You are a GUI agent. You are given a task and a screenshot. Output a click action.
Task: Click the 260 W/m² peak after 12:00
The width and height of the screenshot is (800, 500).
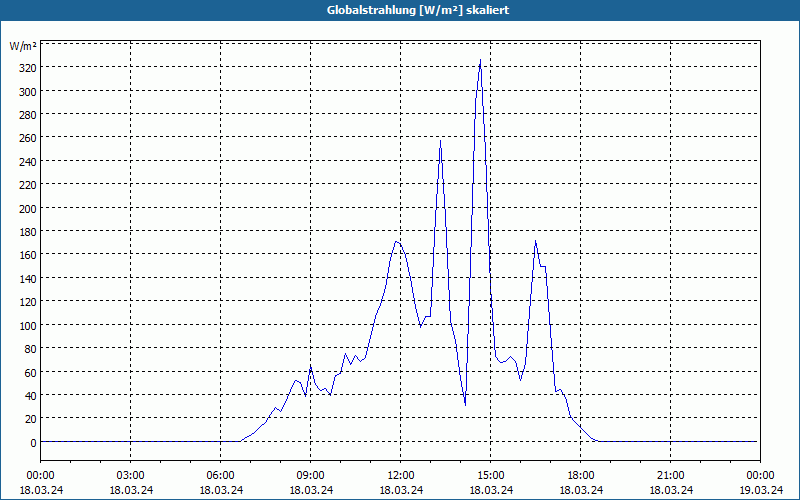[440, 141]
